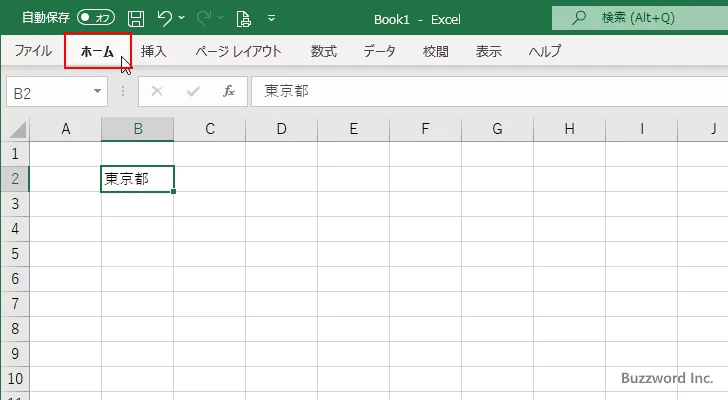Image resolution: width=728 pixels, height=400 pixels.
Task: Select column F header
Action: 425,129
